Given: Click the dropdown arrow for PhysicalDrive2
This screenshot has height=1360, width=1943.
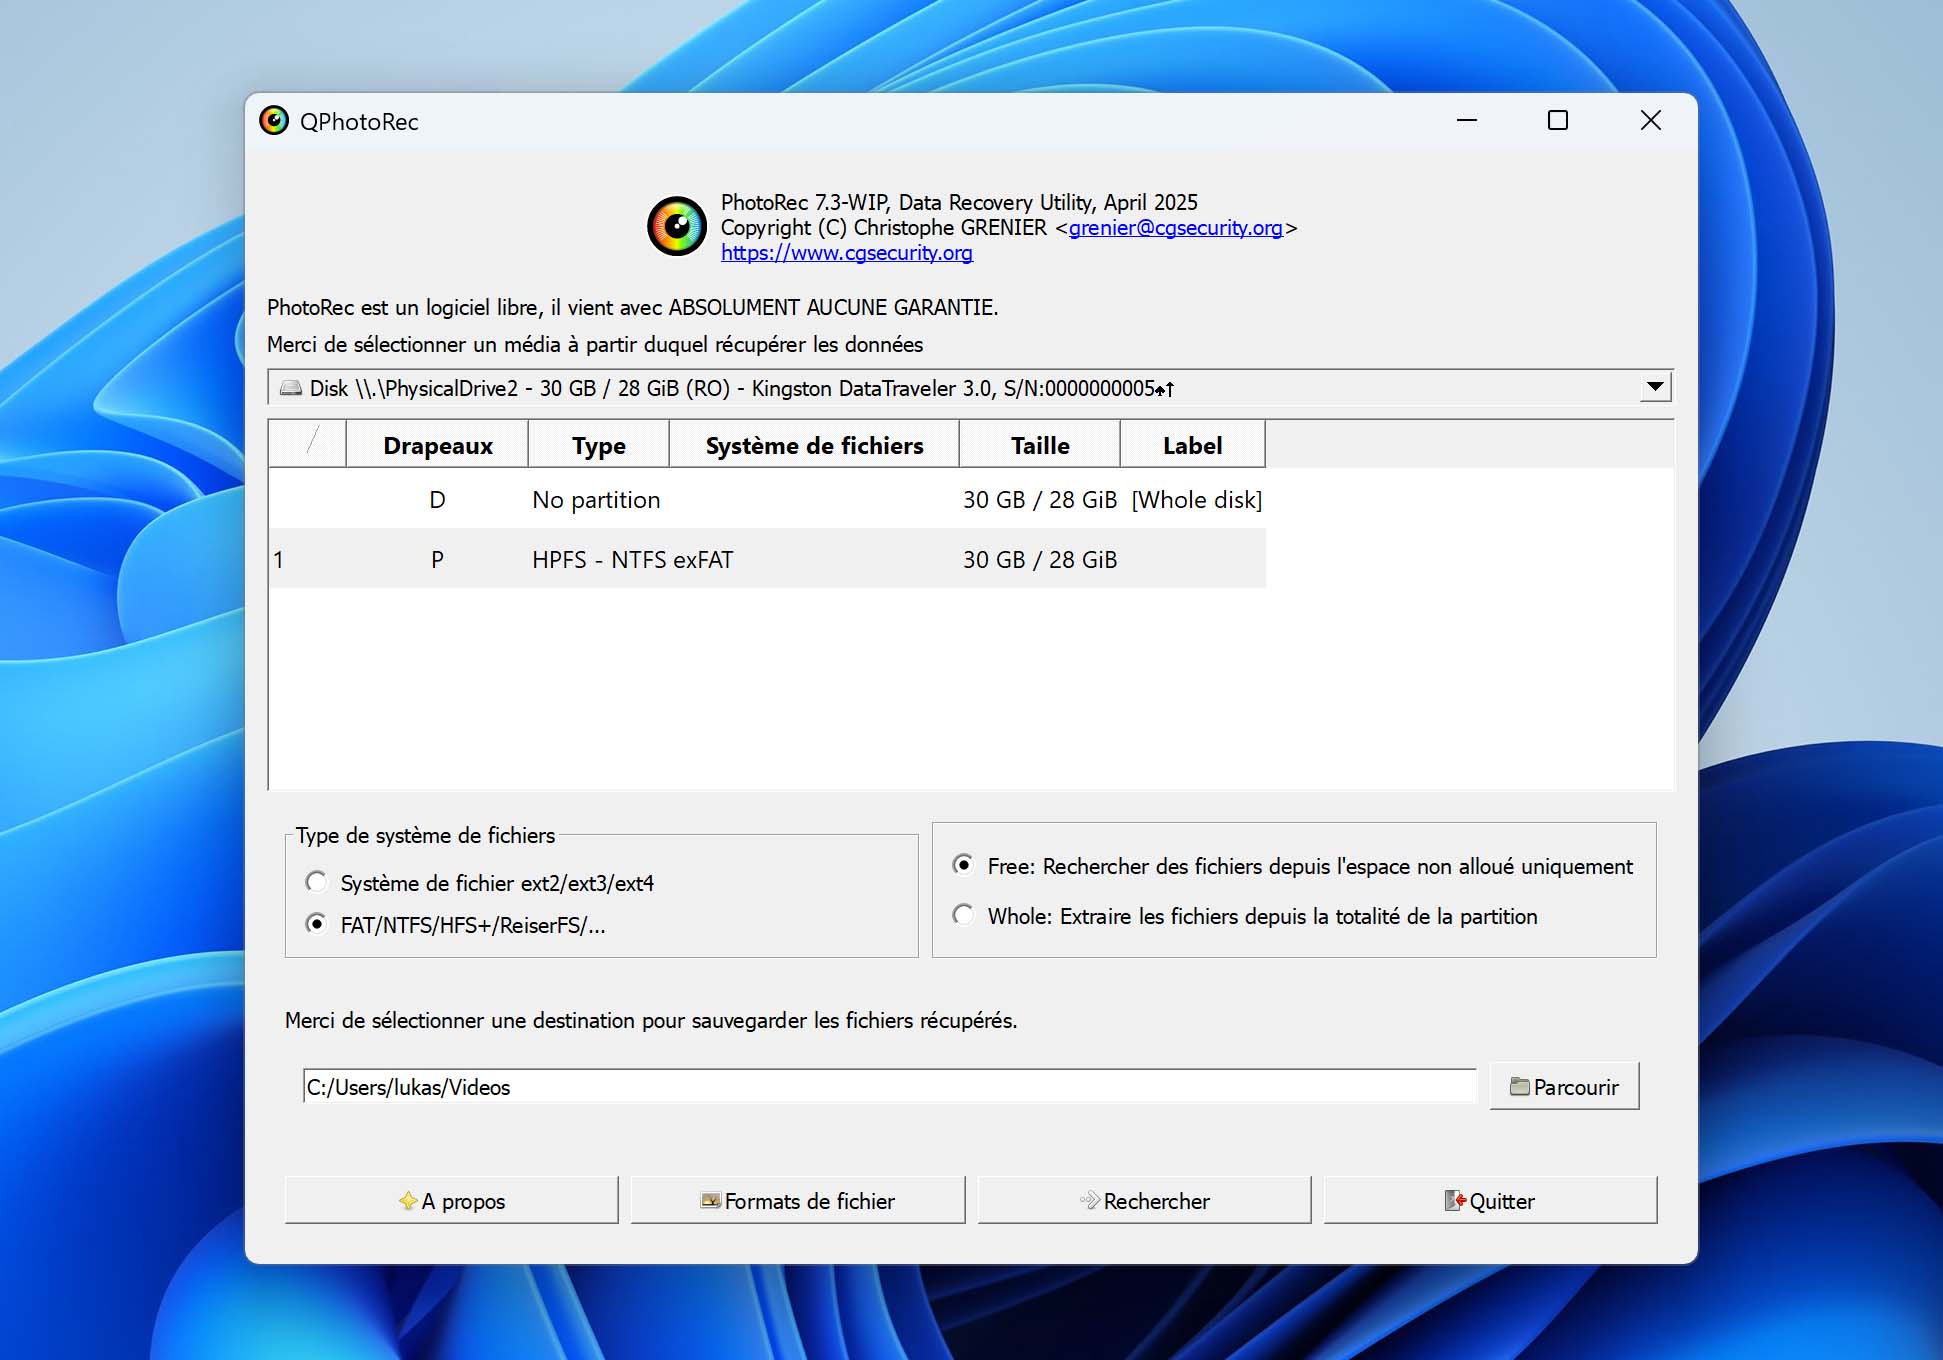Looking at the screenshot, I should 1655,387.
